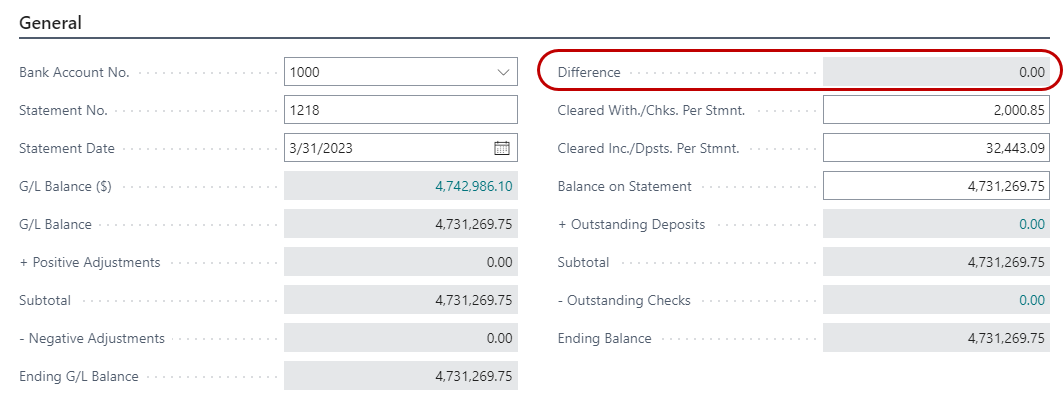The width and height of the screenshot is (1063, 401).
Task: Drill into the Outstanding Checks amount
Action: point(1031,300)
